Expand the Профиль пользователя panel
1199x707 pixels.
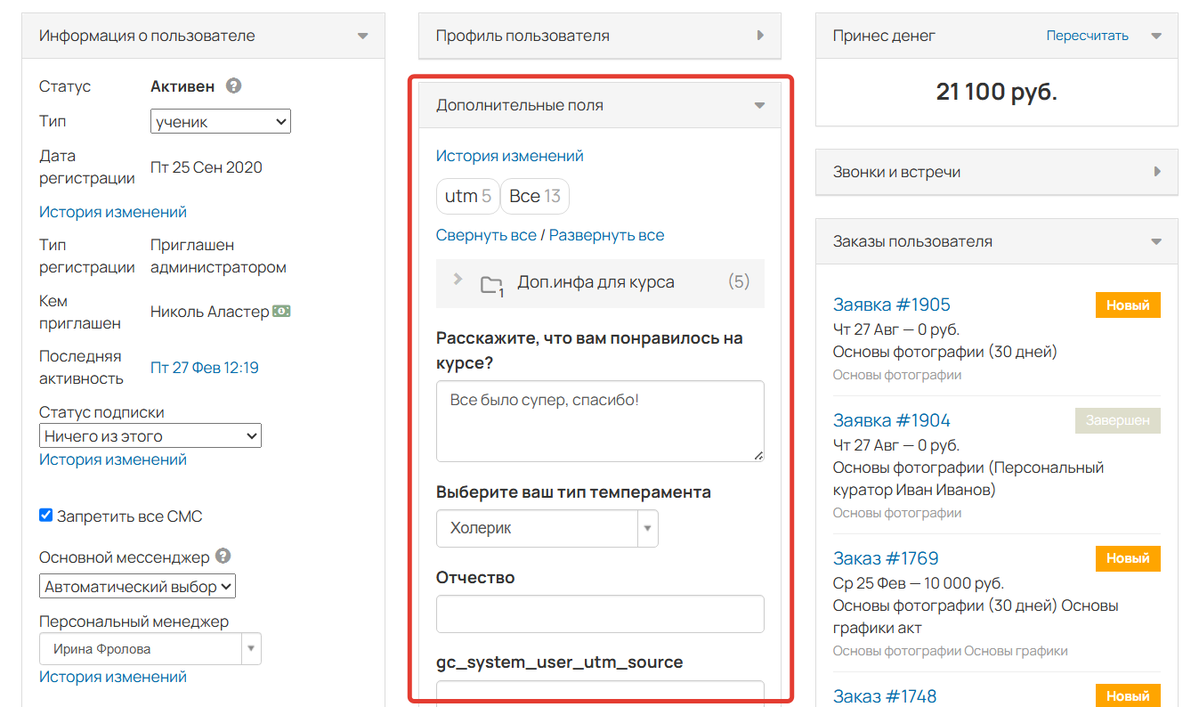[760, 35]
